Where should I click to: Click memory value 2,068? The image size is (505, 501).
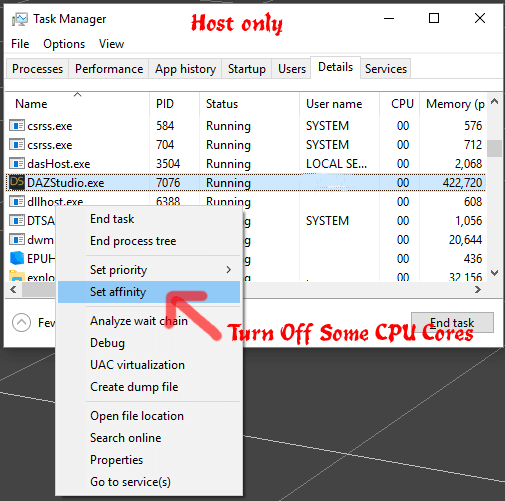tap(468, 164)
